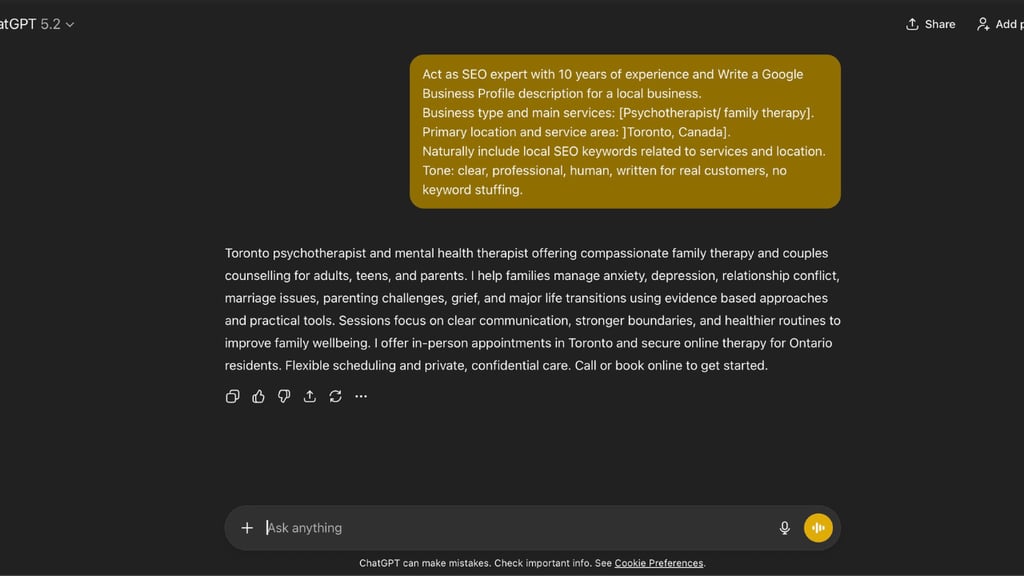Click chevron arrow beside ChatGPT 5.2
1024x576 pixels.
click(70, 24)
